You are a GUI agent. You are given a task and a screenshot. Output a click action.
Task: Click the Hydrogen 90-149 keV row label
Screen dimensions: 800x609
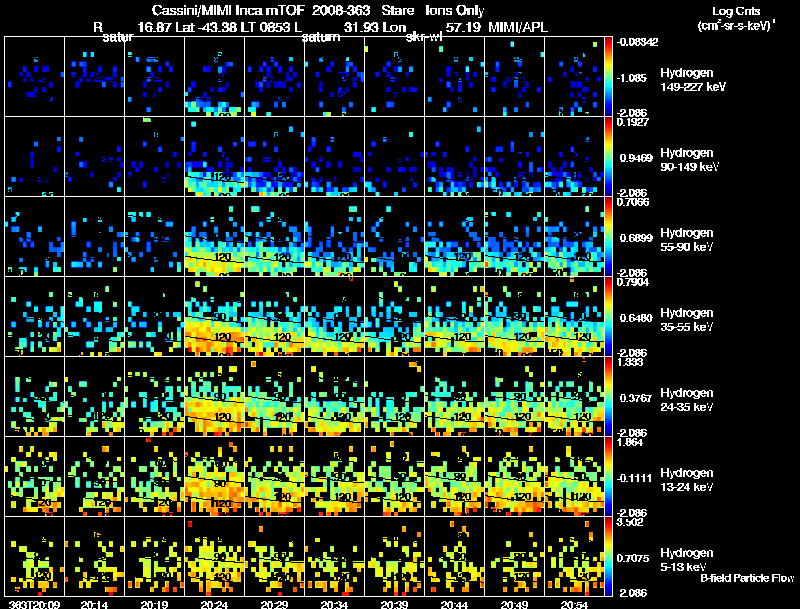click(689, 160)
